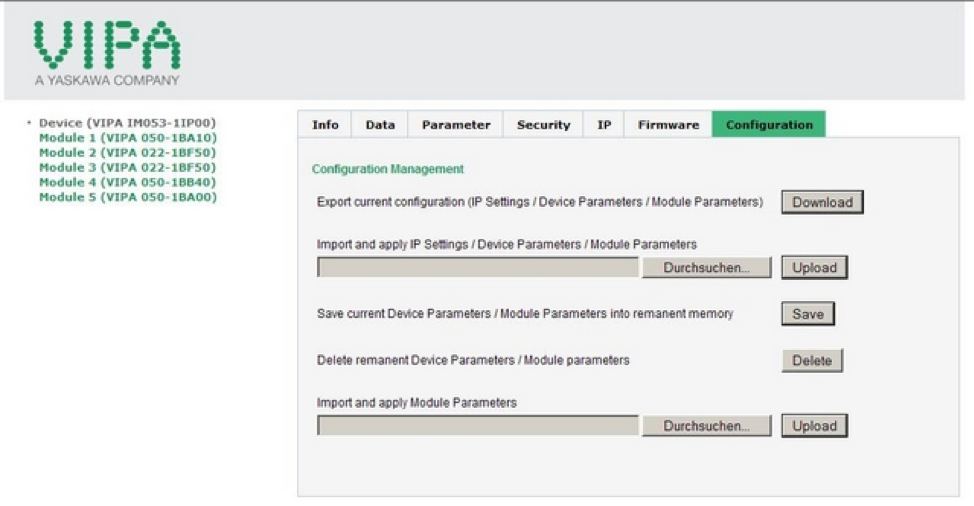
Task: Open Module 4 (VIPA 050-1BB40)
Action: [127, 183]
